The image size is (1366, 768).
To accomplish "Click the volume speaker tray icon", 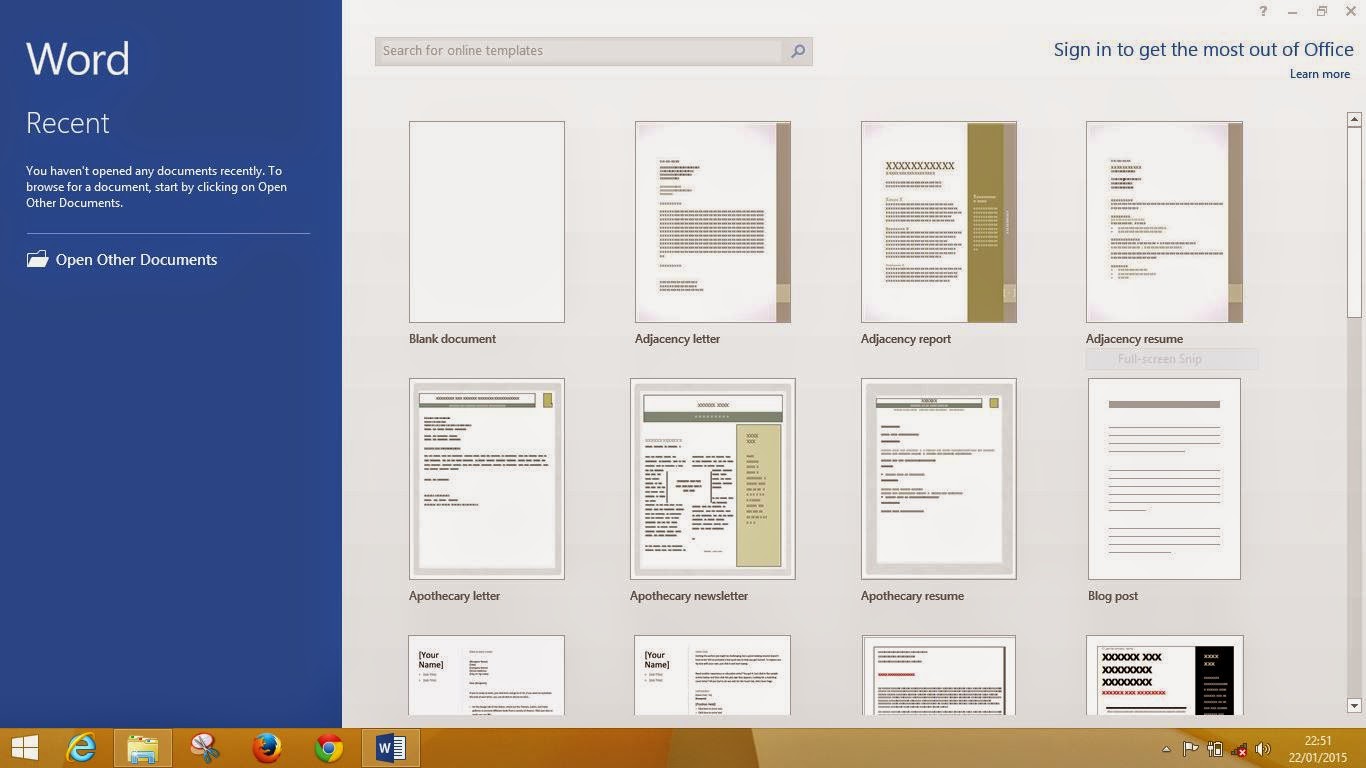I will [1263, 748].
